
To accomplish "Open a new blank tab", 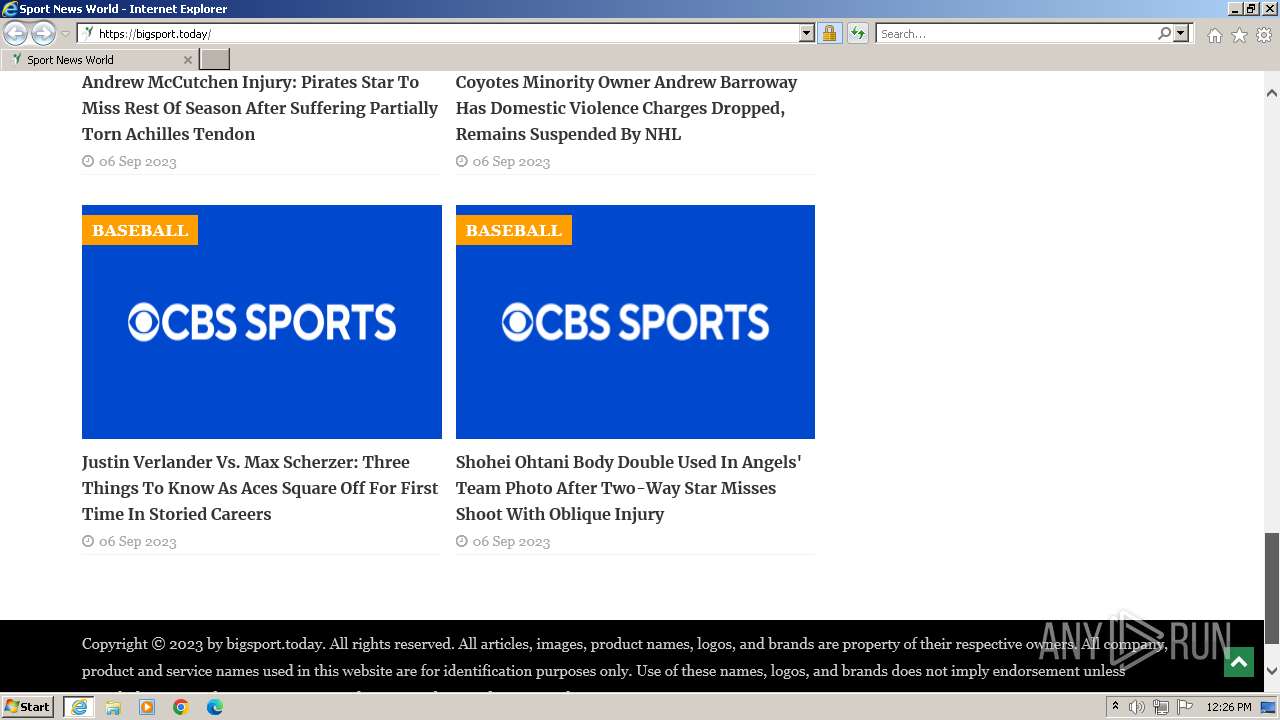I will click(x=215, y=59).
